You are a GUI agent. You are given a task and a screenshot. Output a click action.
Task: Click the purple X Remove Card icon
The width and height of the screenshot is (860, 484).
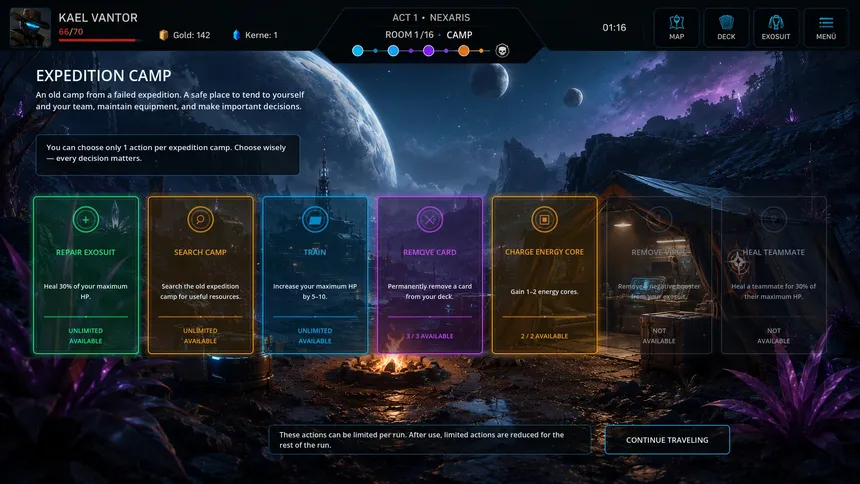click(429, 220)
